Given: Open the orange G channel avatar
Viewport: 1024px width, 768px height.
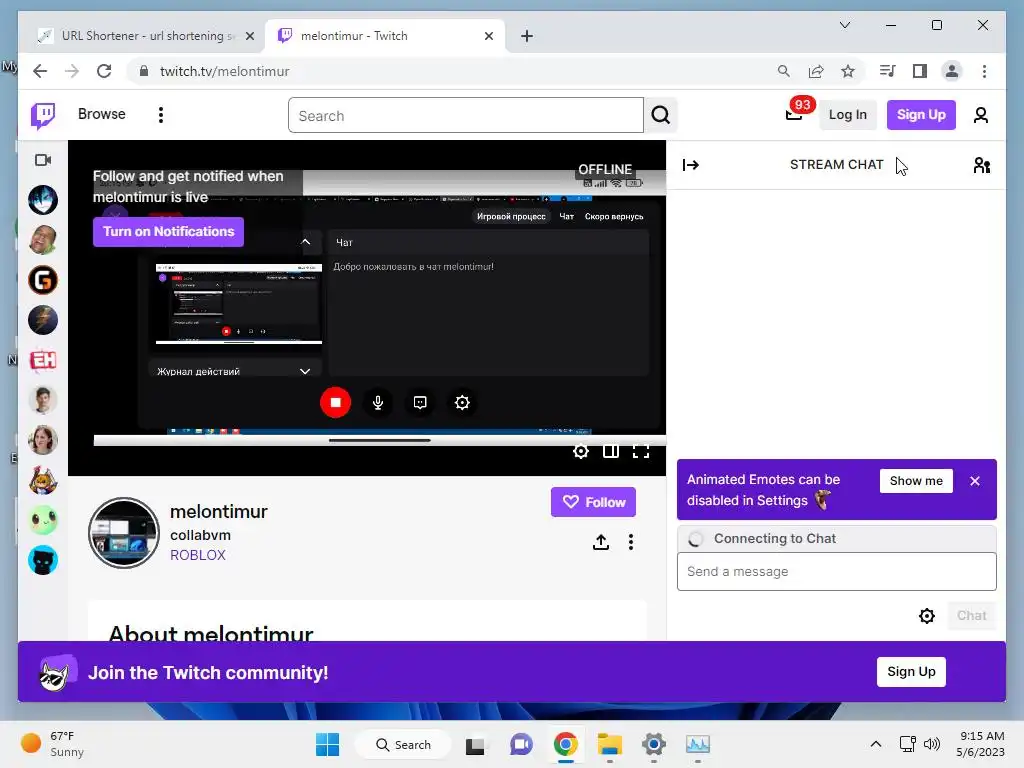Looking at the screenshot, I should pyautogui.click(x=43, y=280).
